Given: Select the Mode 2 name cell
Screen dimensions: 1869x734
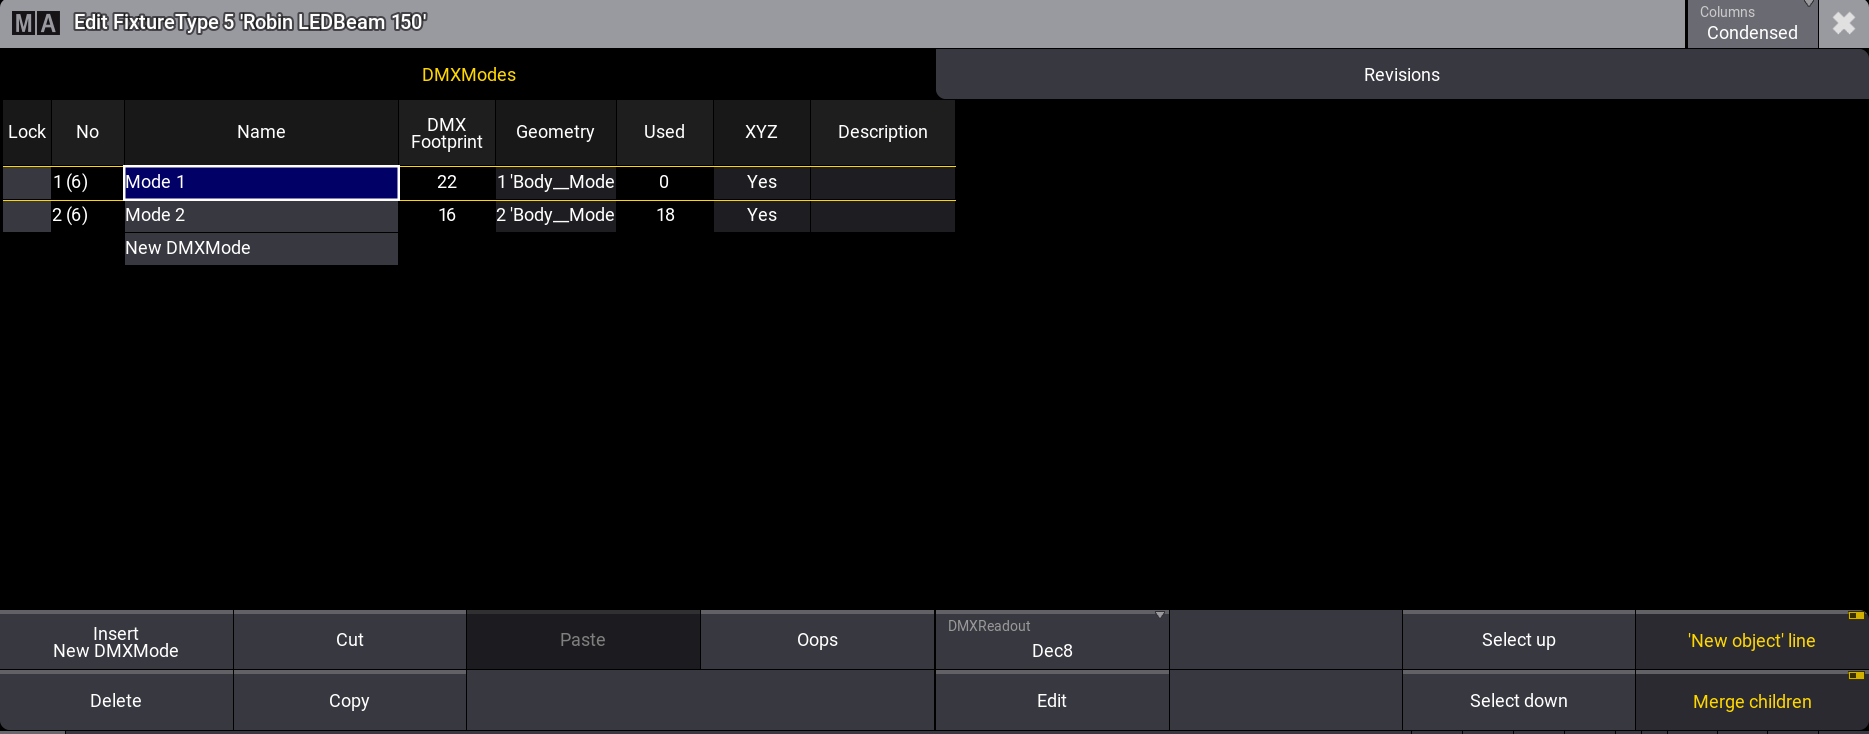Looking at the screenshot, I should (261, 215).
